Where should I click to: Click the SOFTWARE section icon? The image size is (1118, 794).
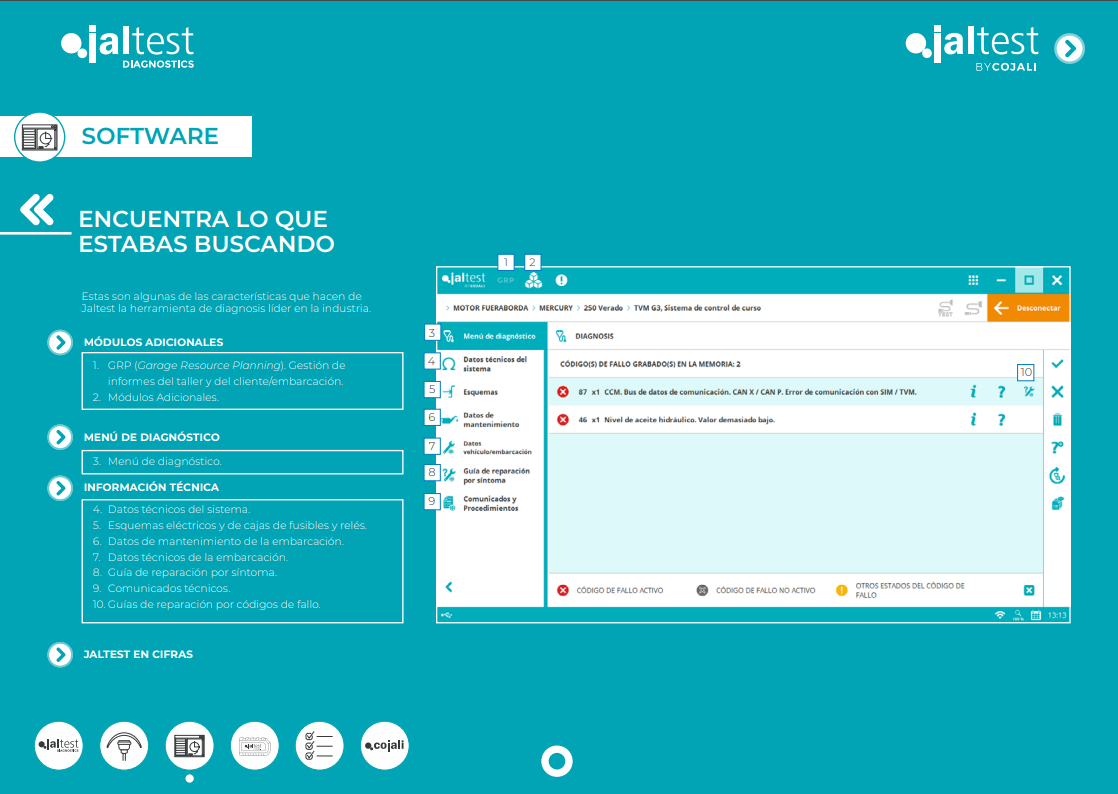[x=39, y=137]
